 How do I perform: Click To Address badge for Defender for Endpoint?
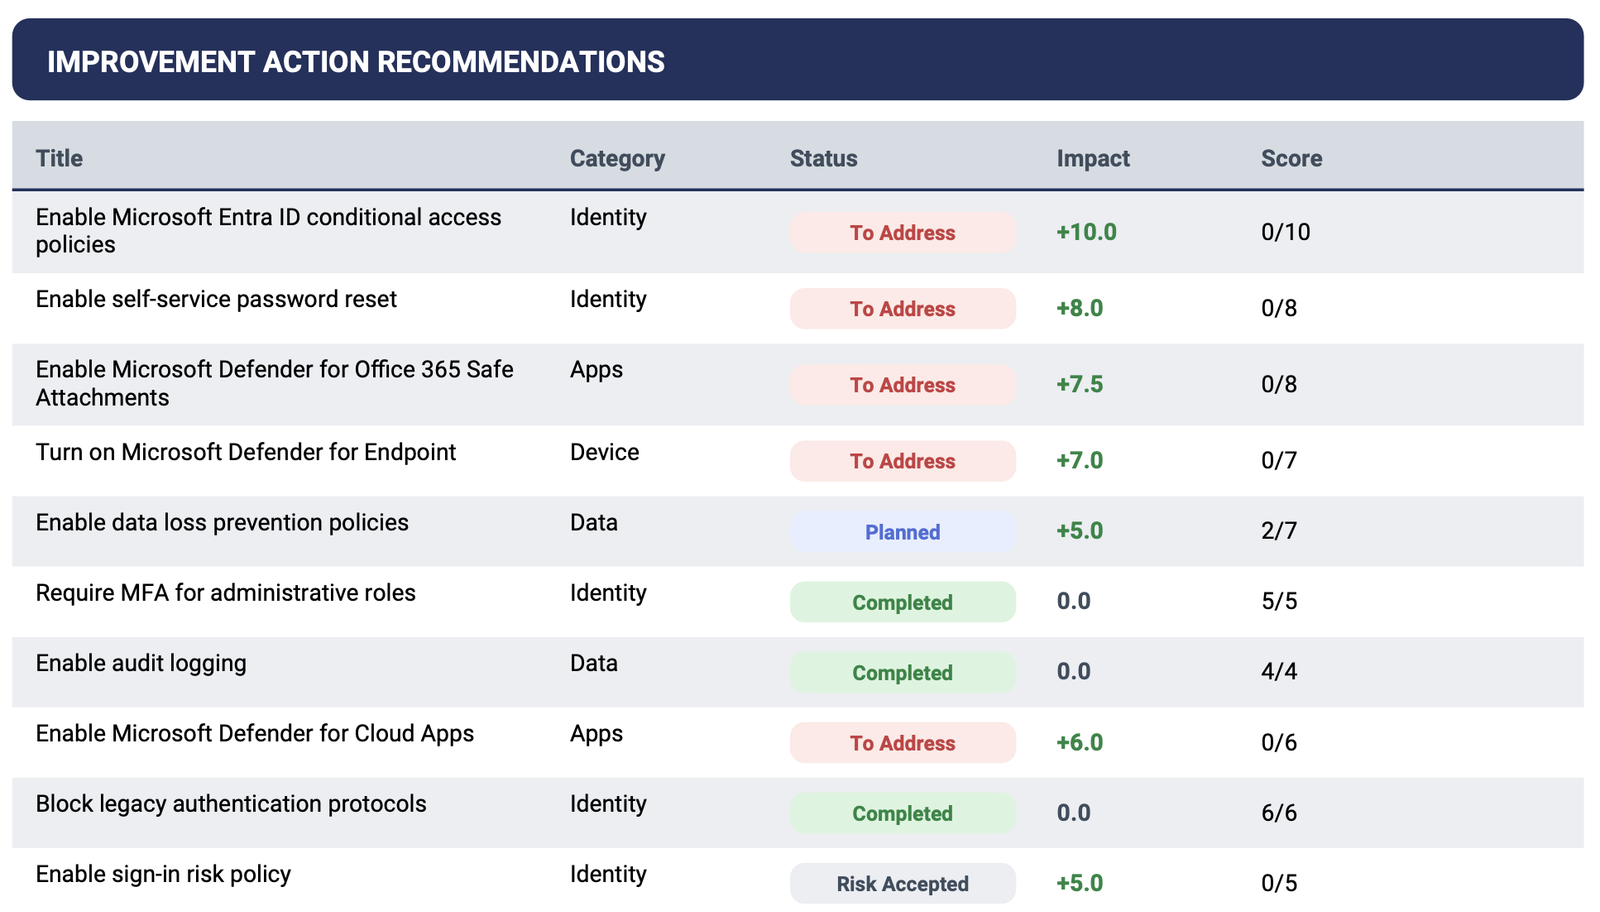[x=903, y=461]
